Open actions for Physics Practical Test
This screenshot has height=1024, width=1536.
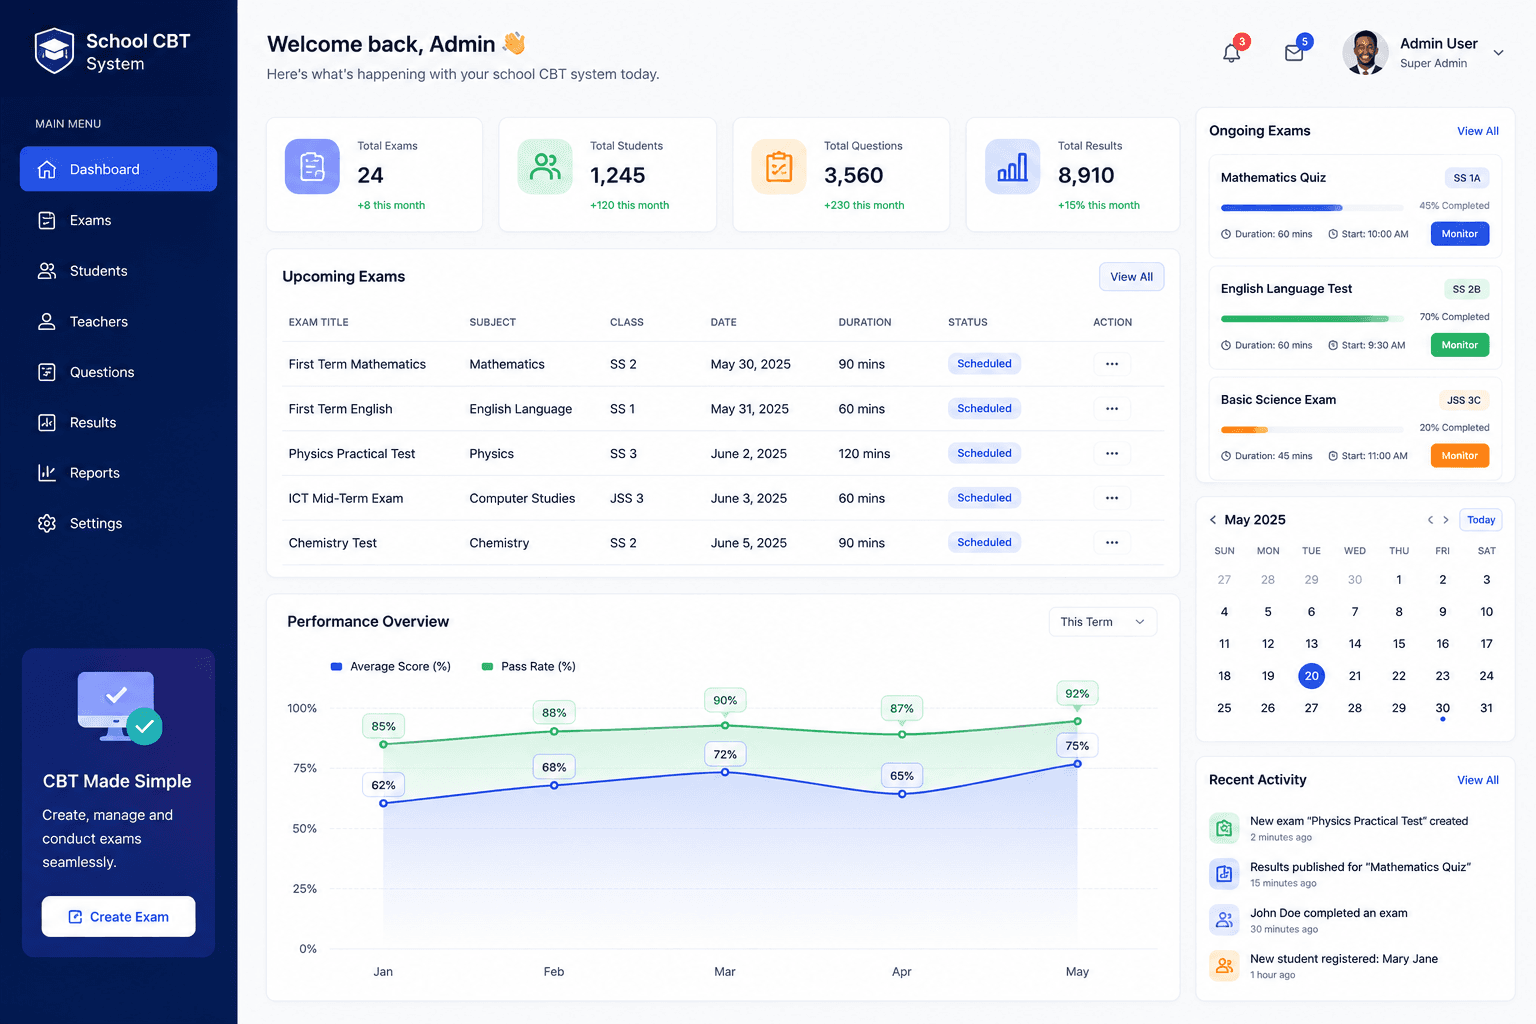[x=1112, y=453]
